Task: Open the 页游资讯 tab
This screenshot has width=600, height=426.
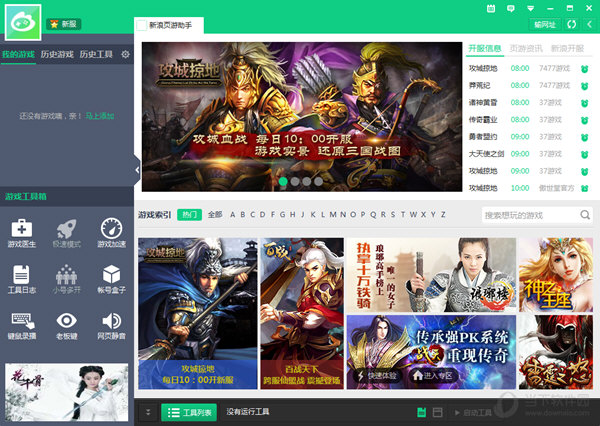Action: (526, 49)
